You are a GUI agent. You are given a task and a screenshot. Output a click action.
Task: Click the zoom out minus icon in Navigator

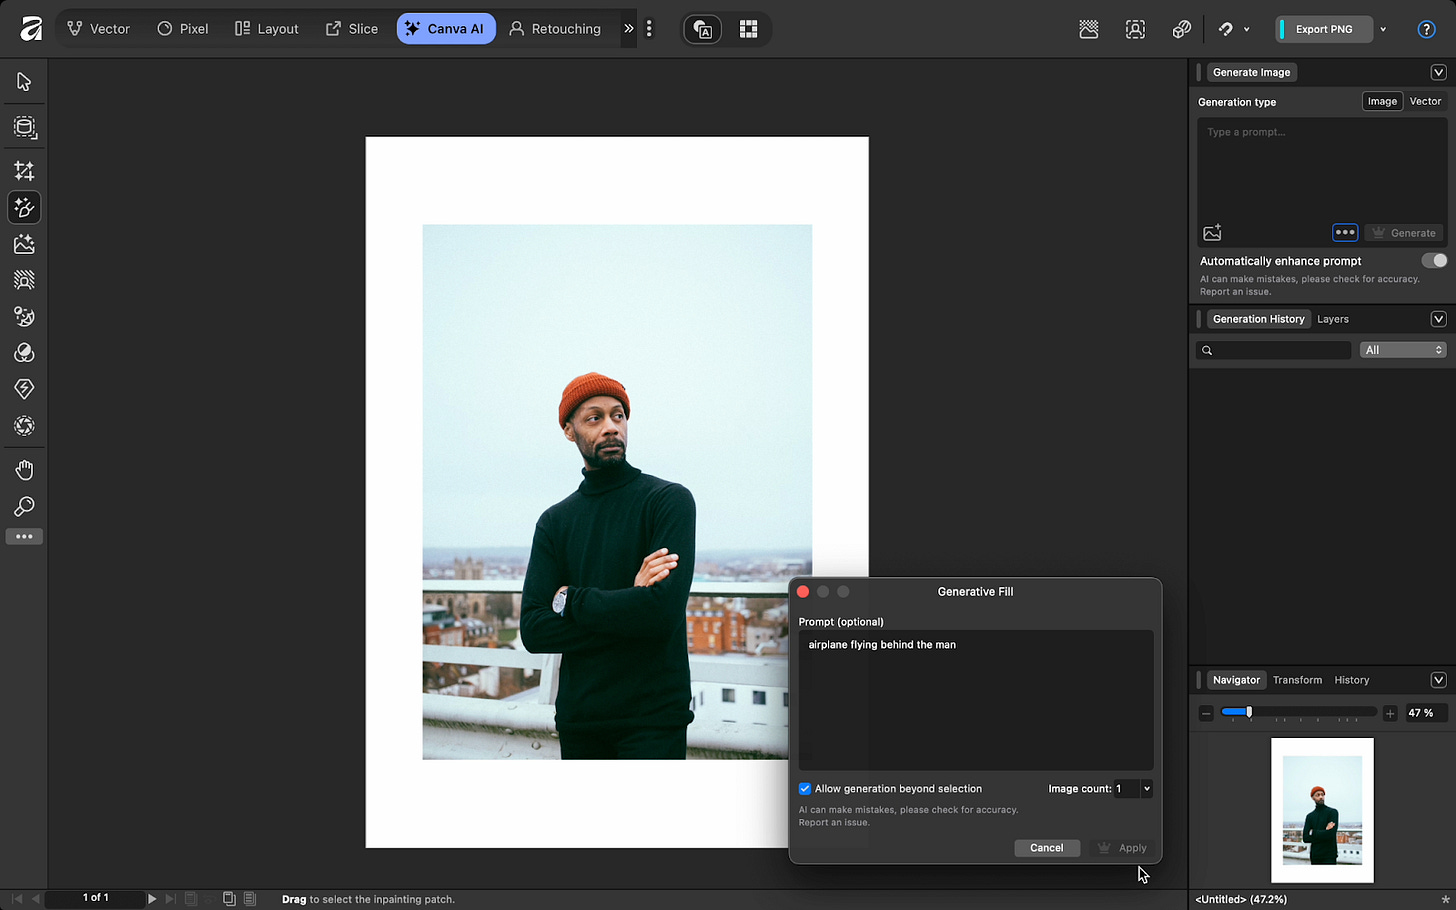click(x=1206, y=713)
